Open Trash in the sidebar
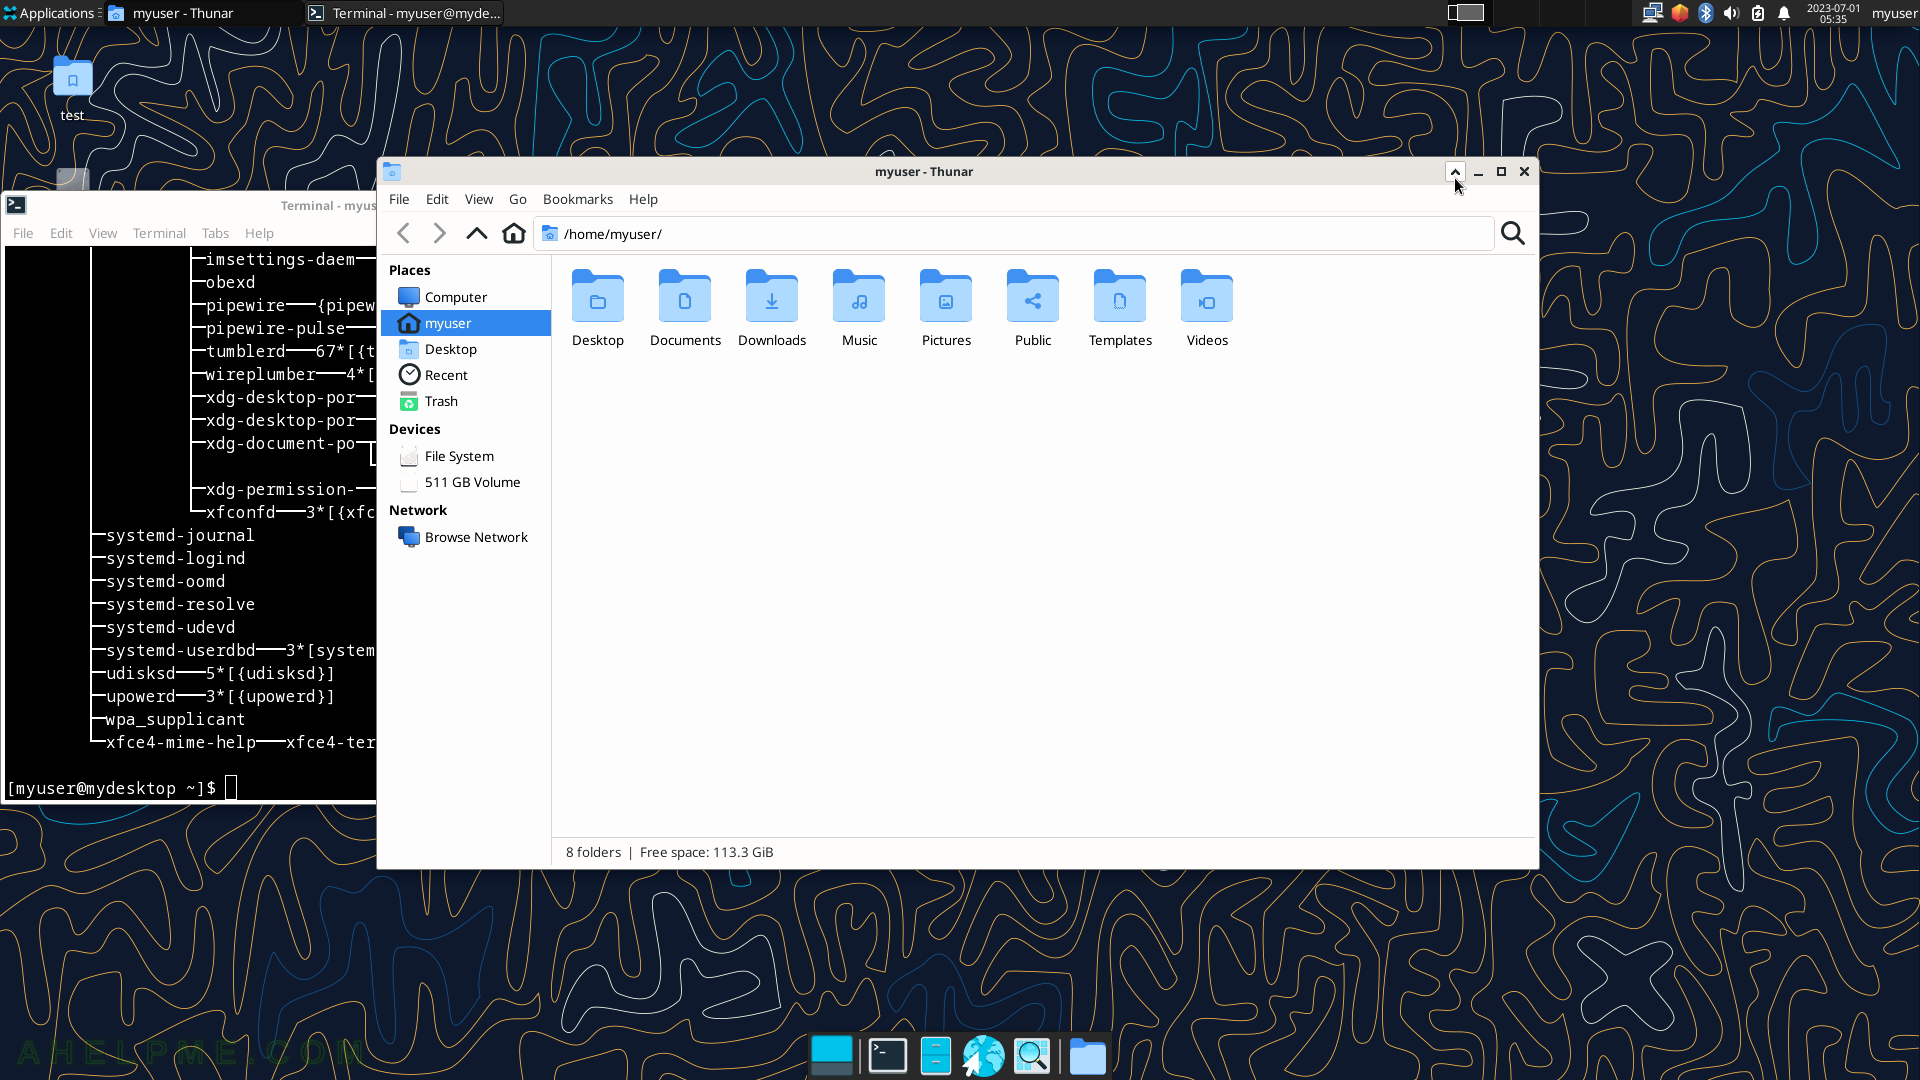 click(x=466, y=401)
